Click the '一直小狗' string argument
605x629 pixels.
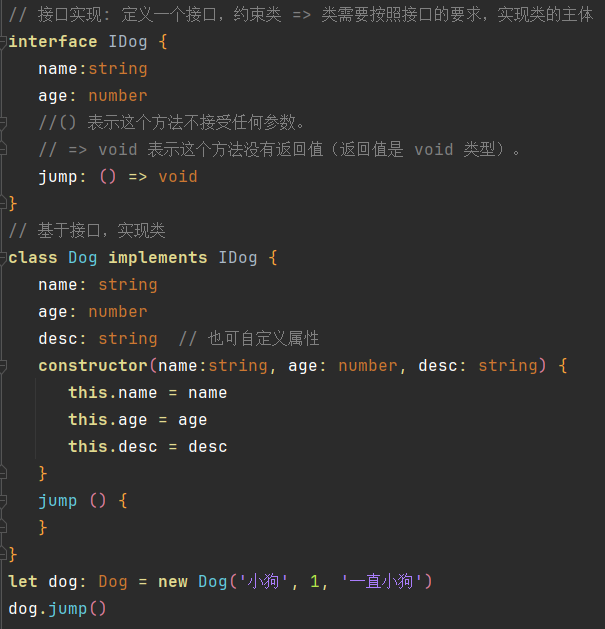point(383,581)
